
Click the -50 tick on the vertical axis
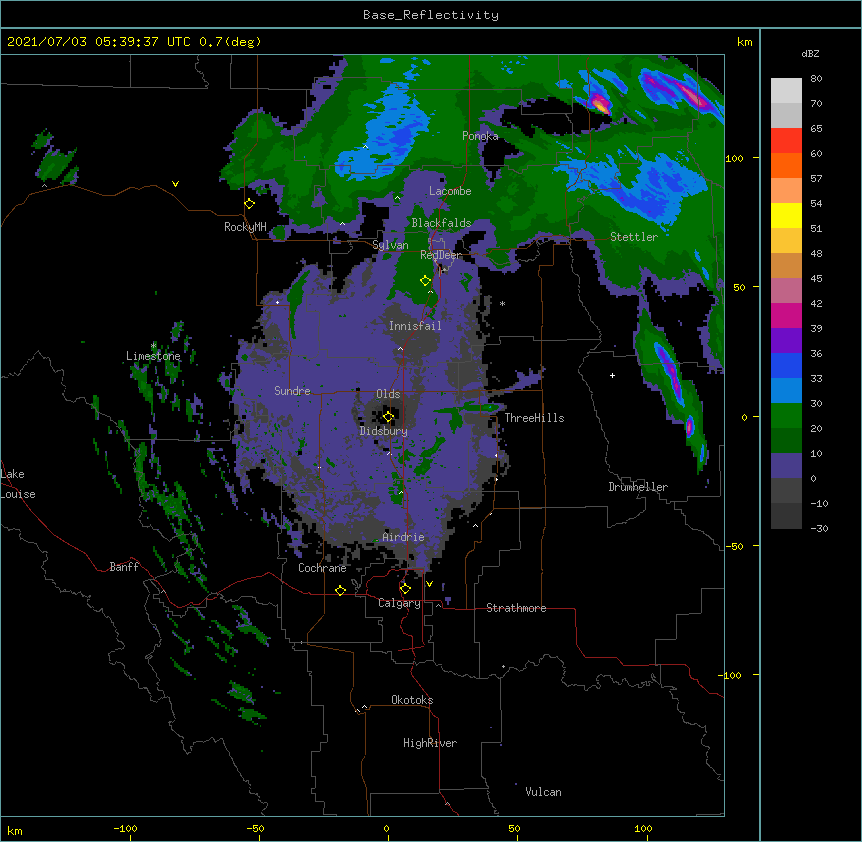click(x=734, y=546)
